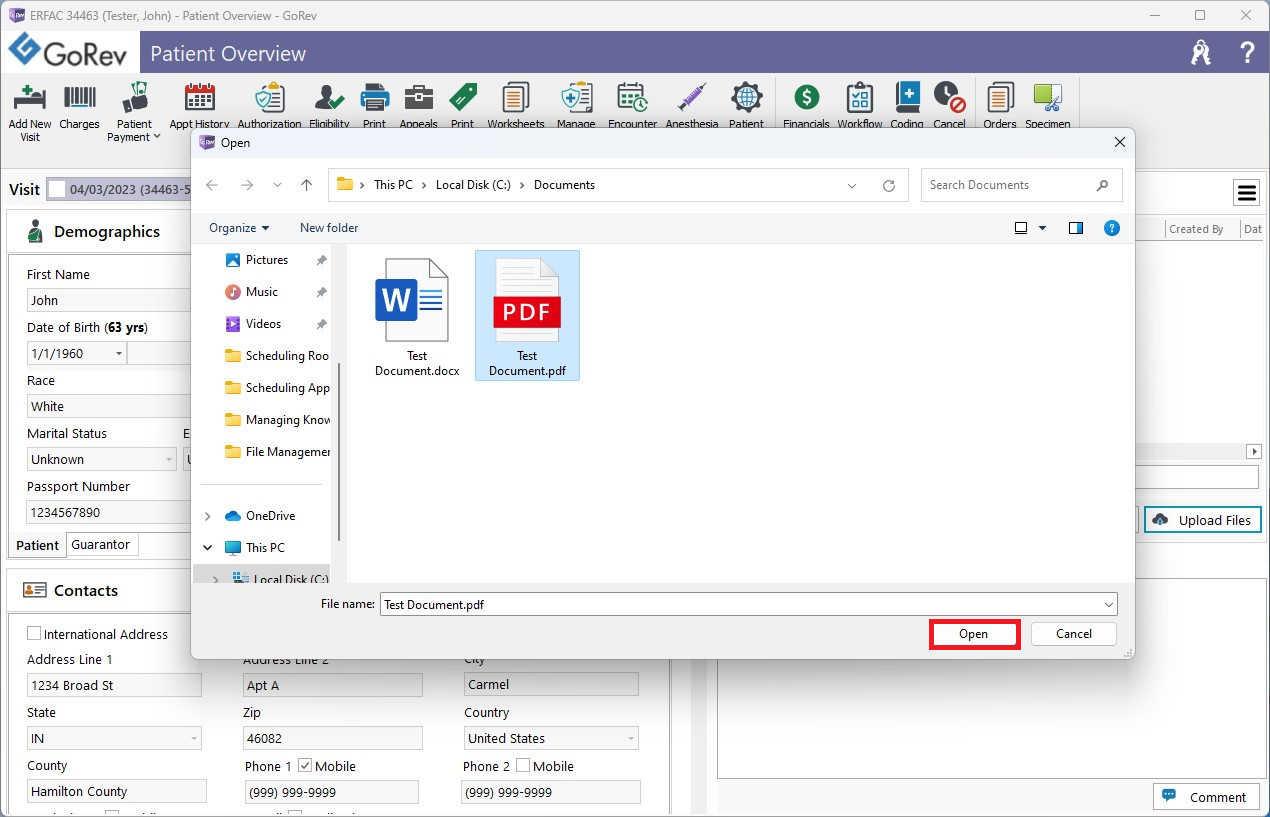Open the Authorization shield tool
The width and height of the screenshot is (1270, 817).
[x=269, y=106]
